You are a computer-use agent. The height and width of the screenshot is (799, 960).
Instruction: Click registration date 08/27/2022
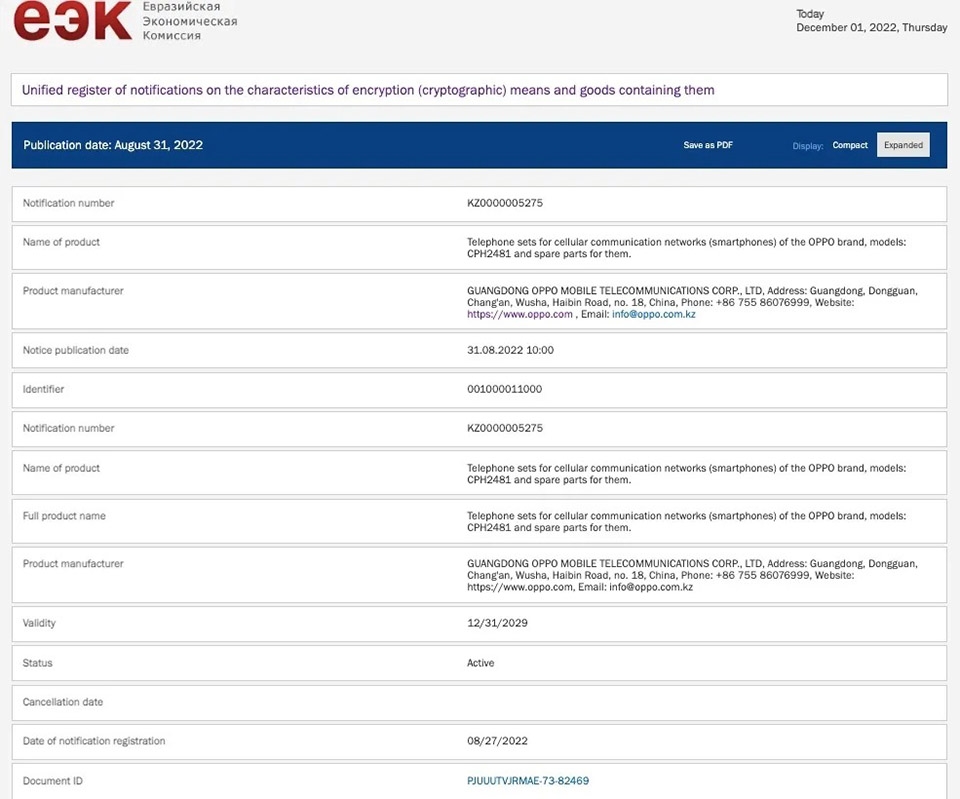497,741
